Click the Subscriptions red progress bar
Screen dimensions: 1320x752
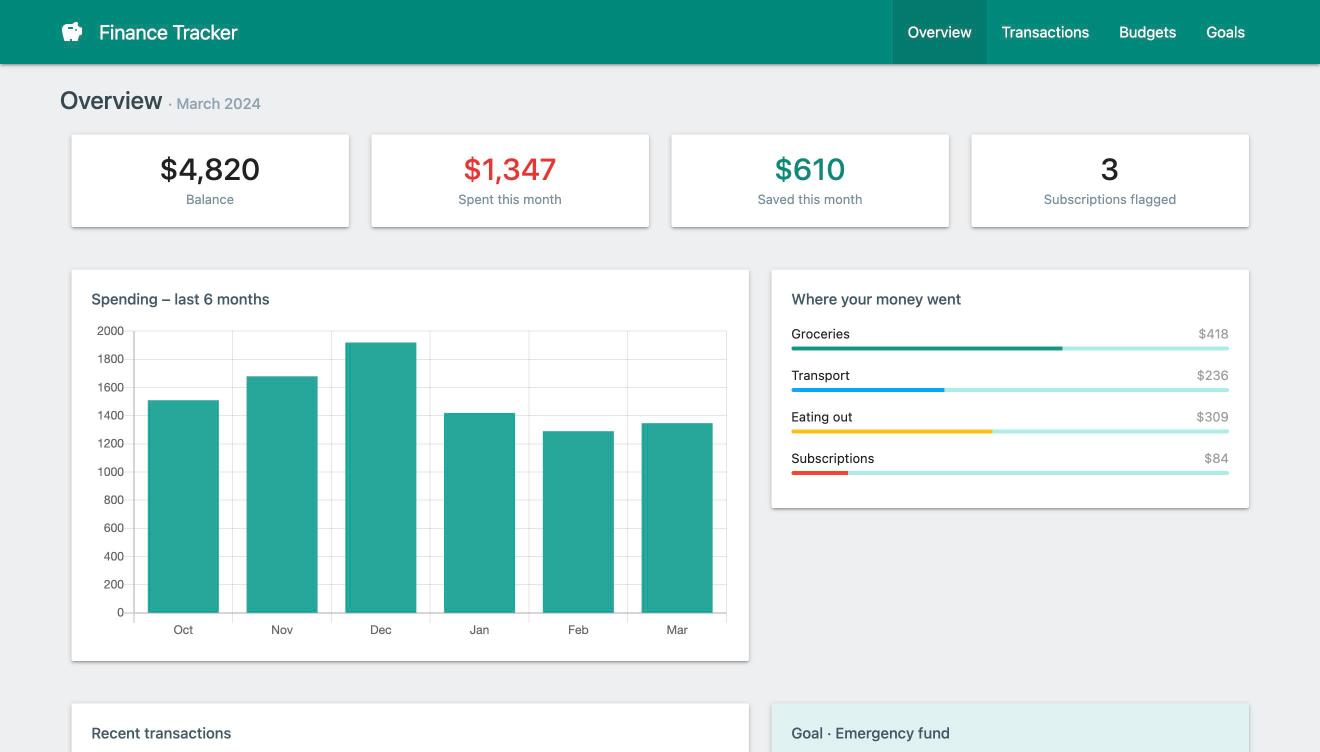[x=820, y=473]
